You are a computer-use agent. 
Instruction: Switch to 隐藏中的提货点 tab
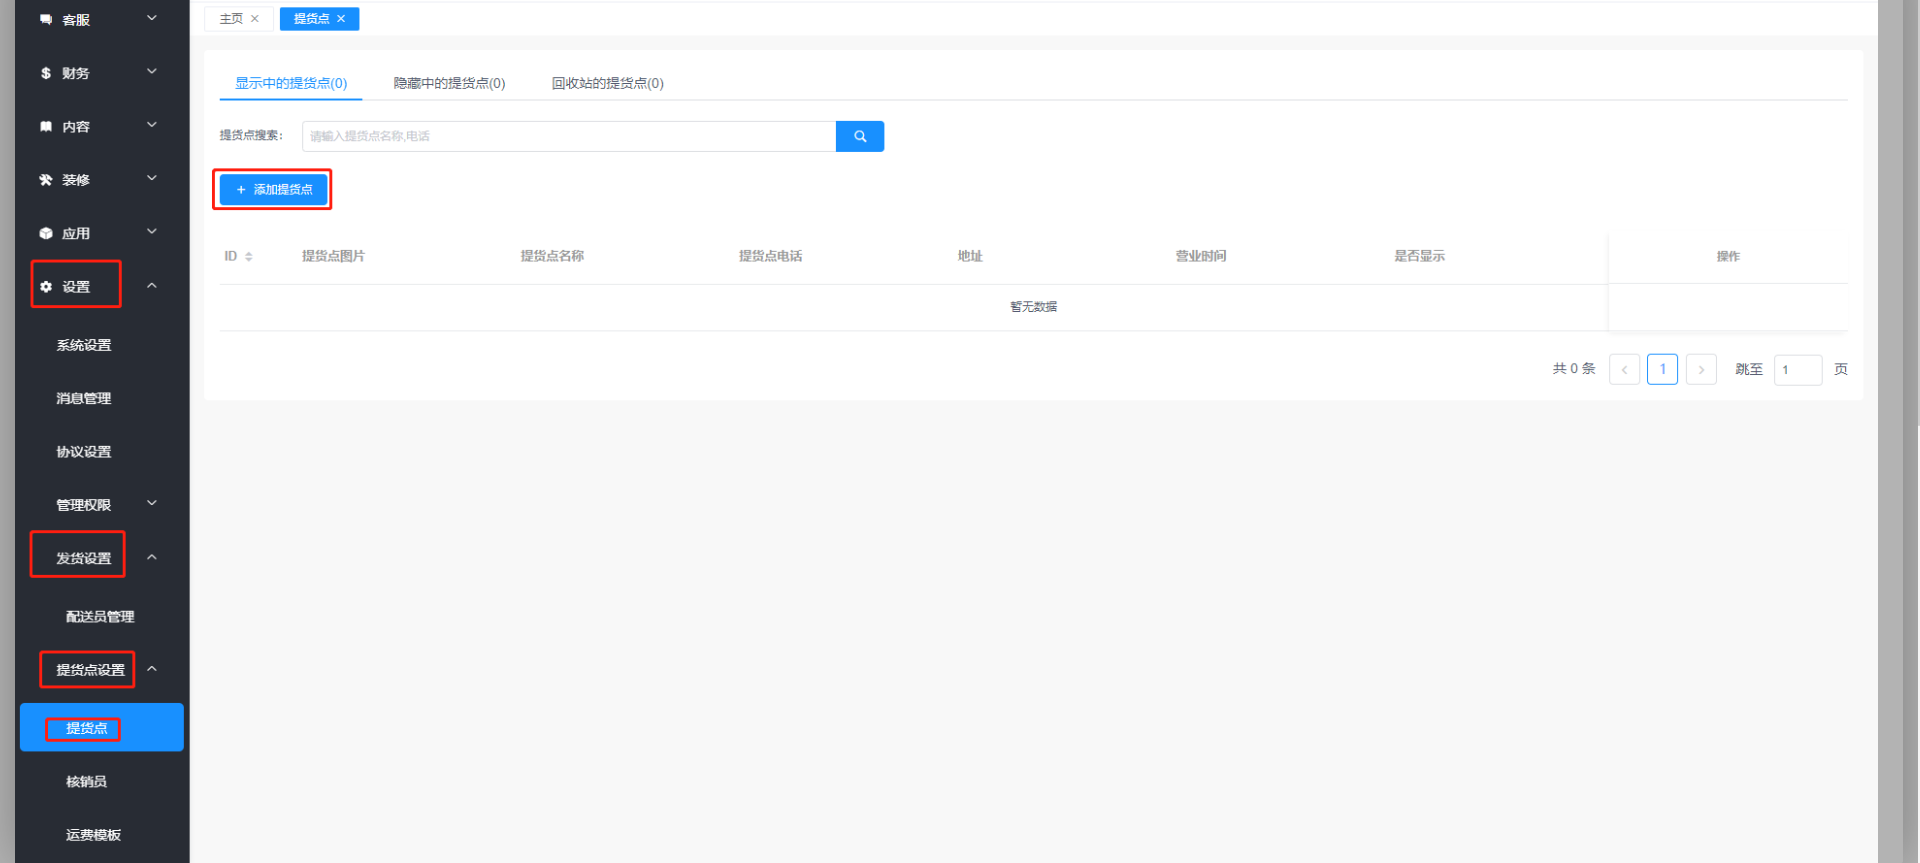pos(449,83)
